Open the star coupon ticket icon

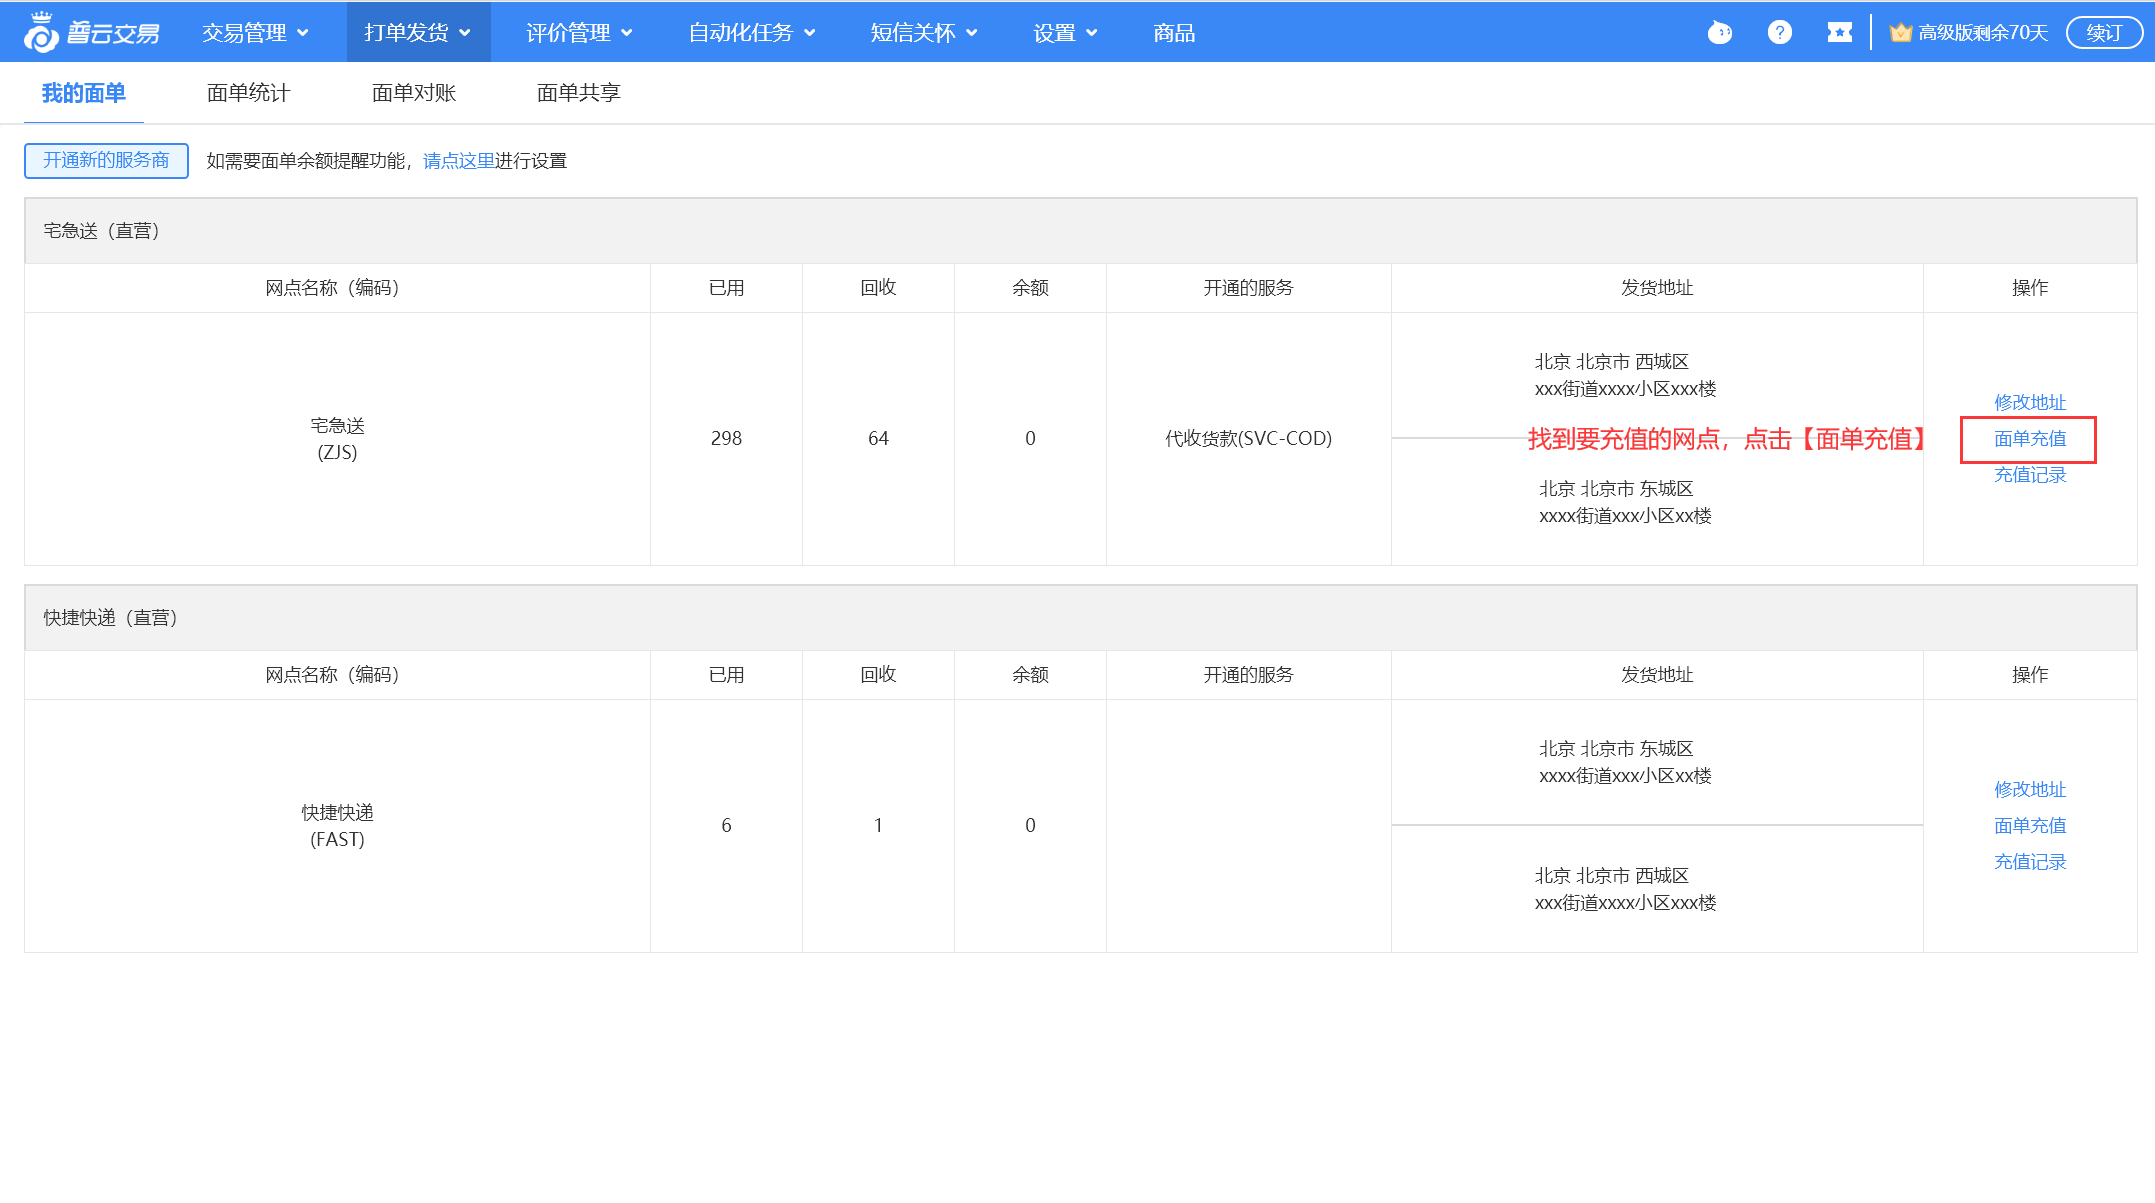1839,33
